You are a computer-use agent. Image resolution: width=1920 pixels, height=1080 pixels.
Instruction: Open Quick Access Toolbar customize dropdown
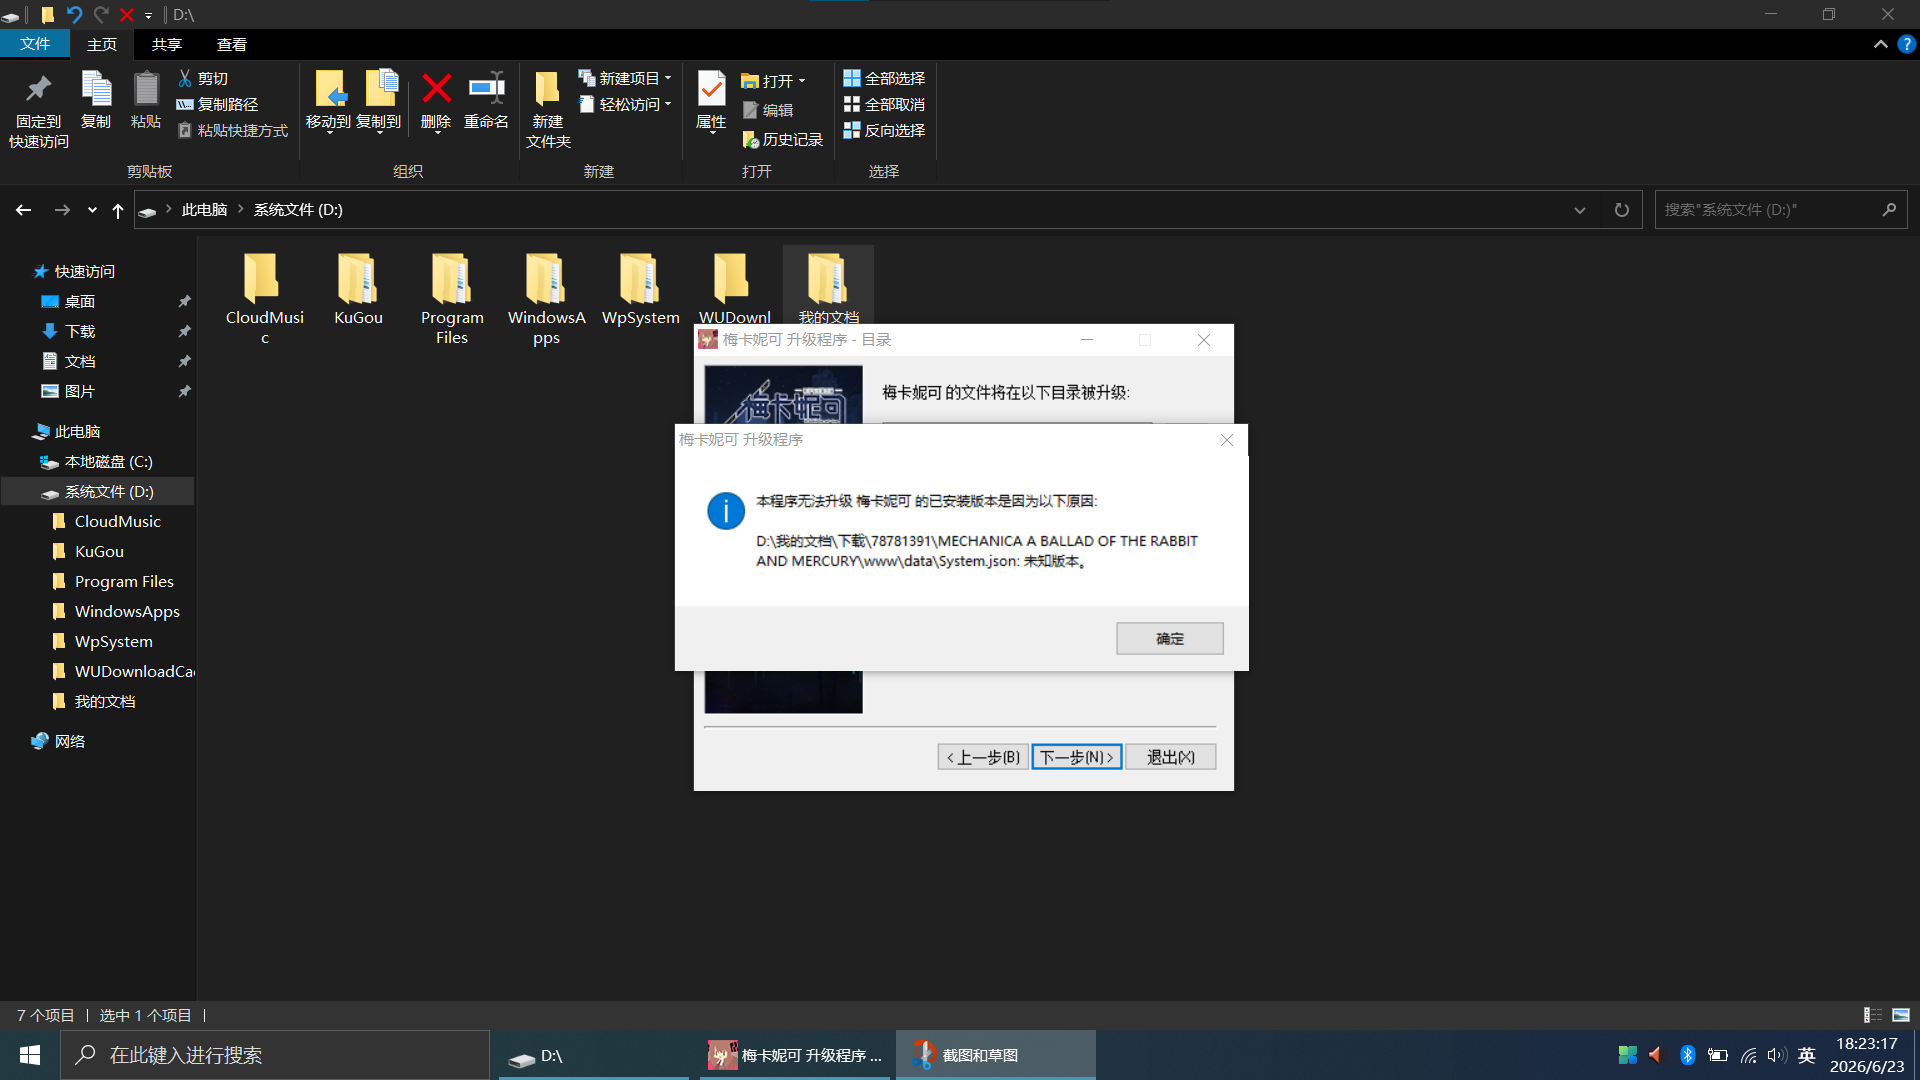(148, 15)
